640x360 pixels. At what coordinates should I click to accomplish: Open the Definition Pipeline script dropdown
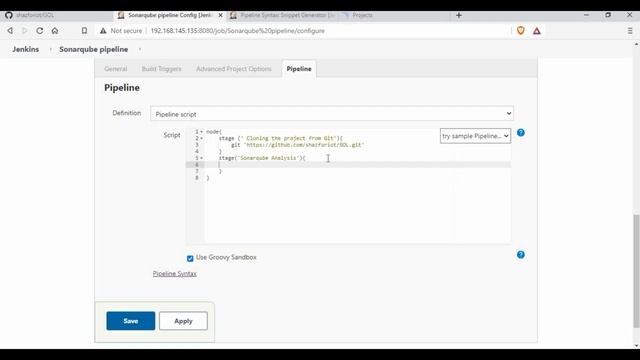pos(332,113)
